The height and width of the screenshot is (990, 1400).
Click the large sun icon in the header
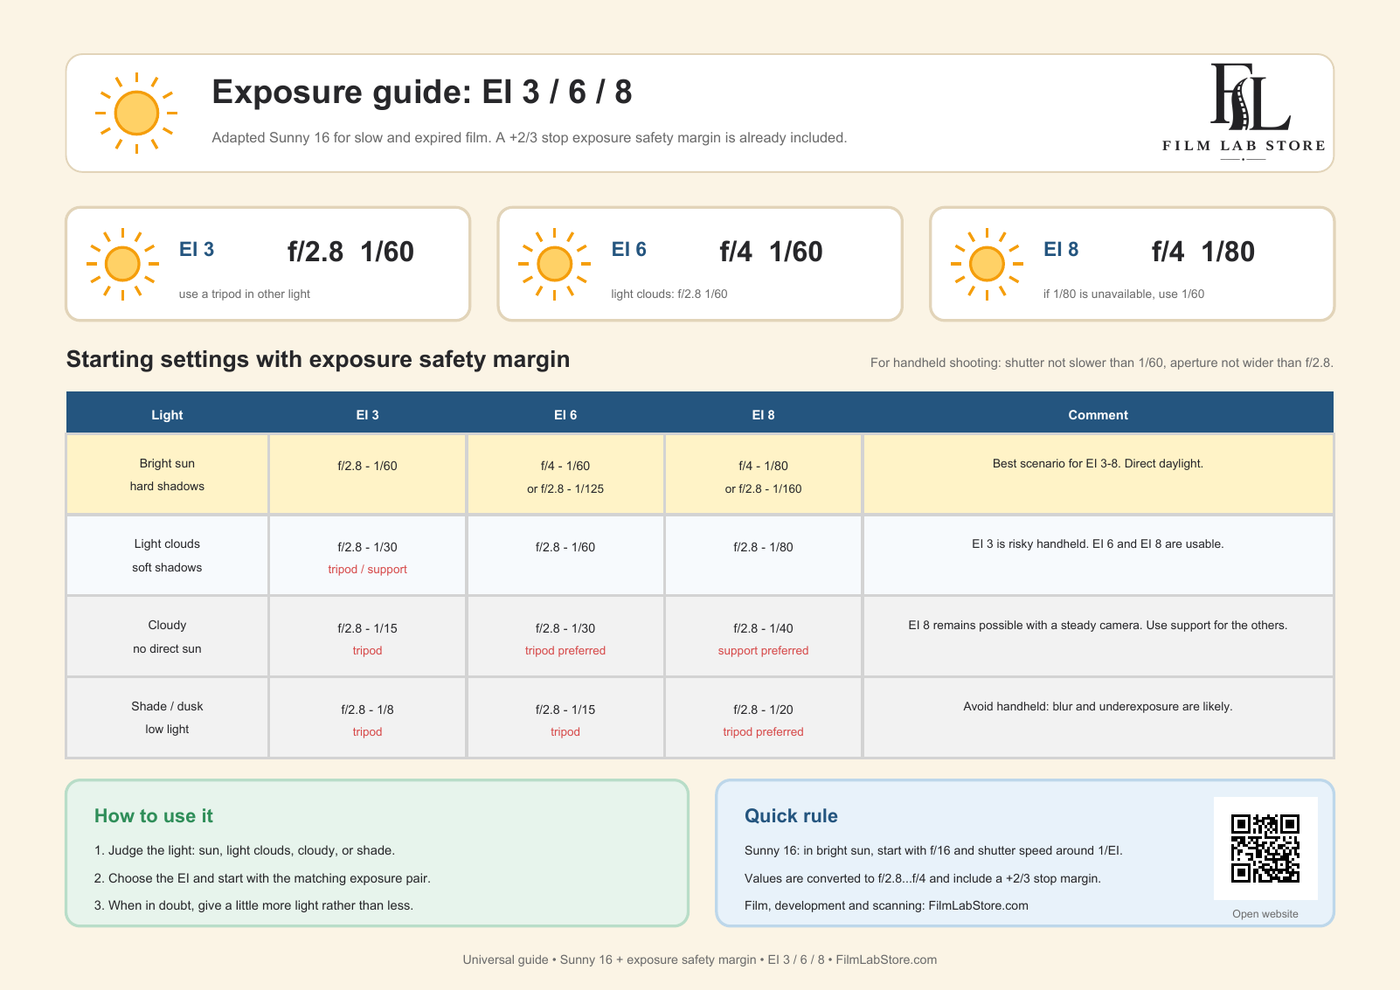(x=137, y=113)
